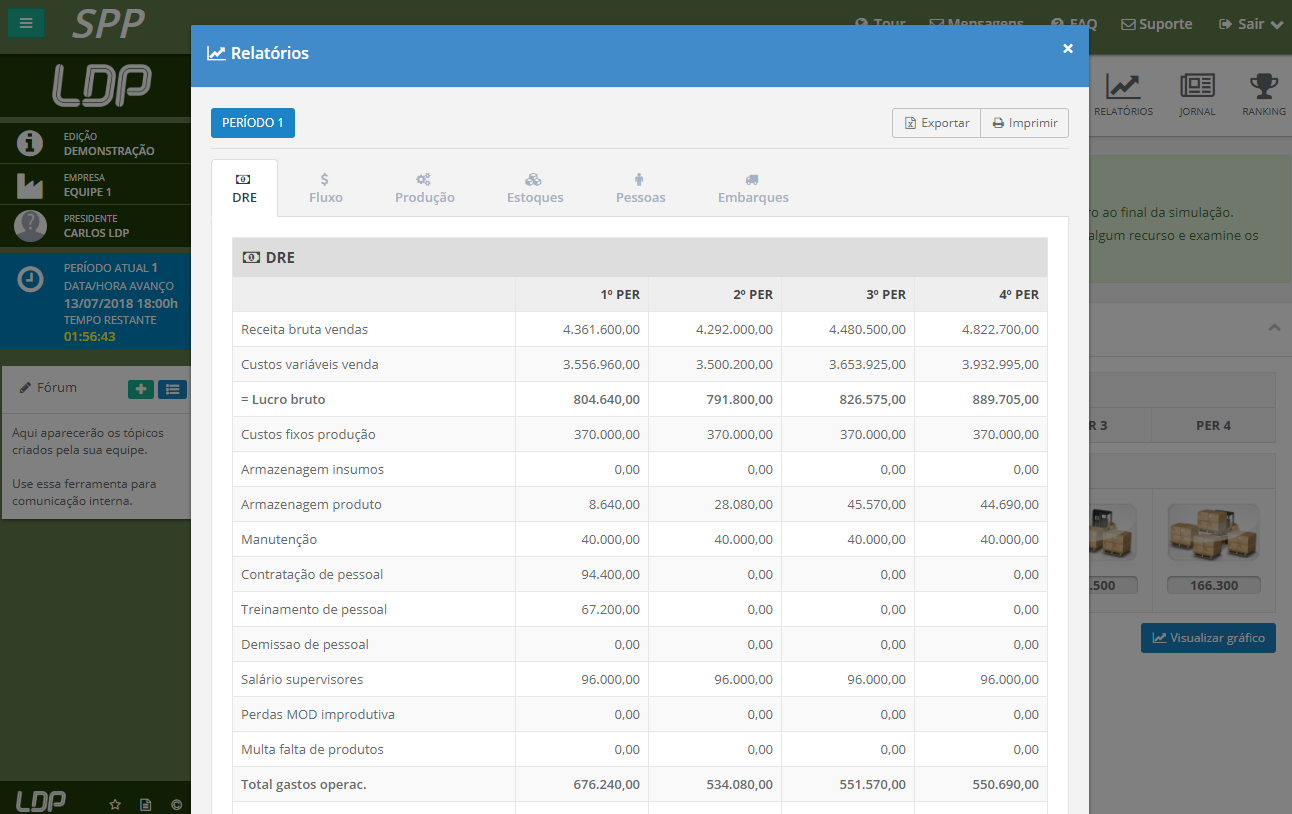Export the report with Exportar
Image resolution: width=1292 pixels, height=814 pixels.
[937, 123]
